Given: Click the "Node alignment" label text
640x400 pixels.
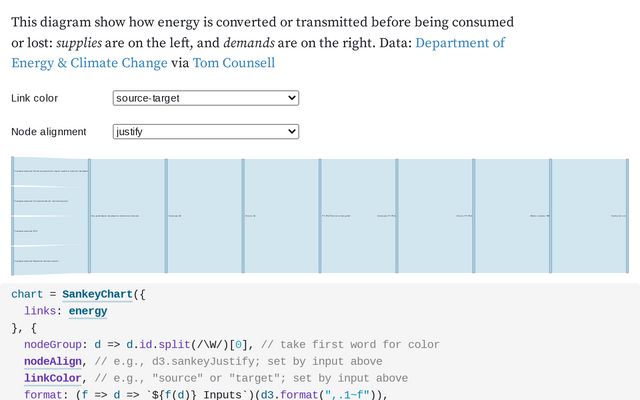Looking at the screenshot, I should tap(49, 131).
